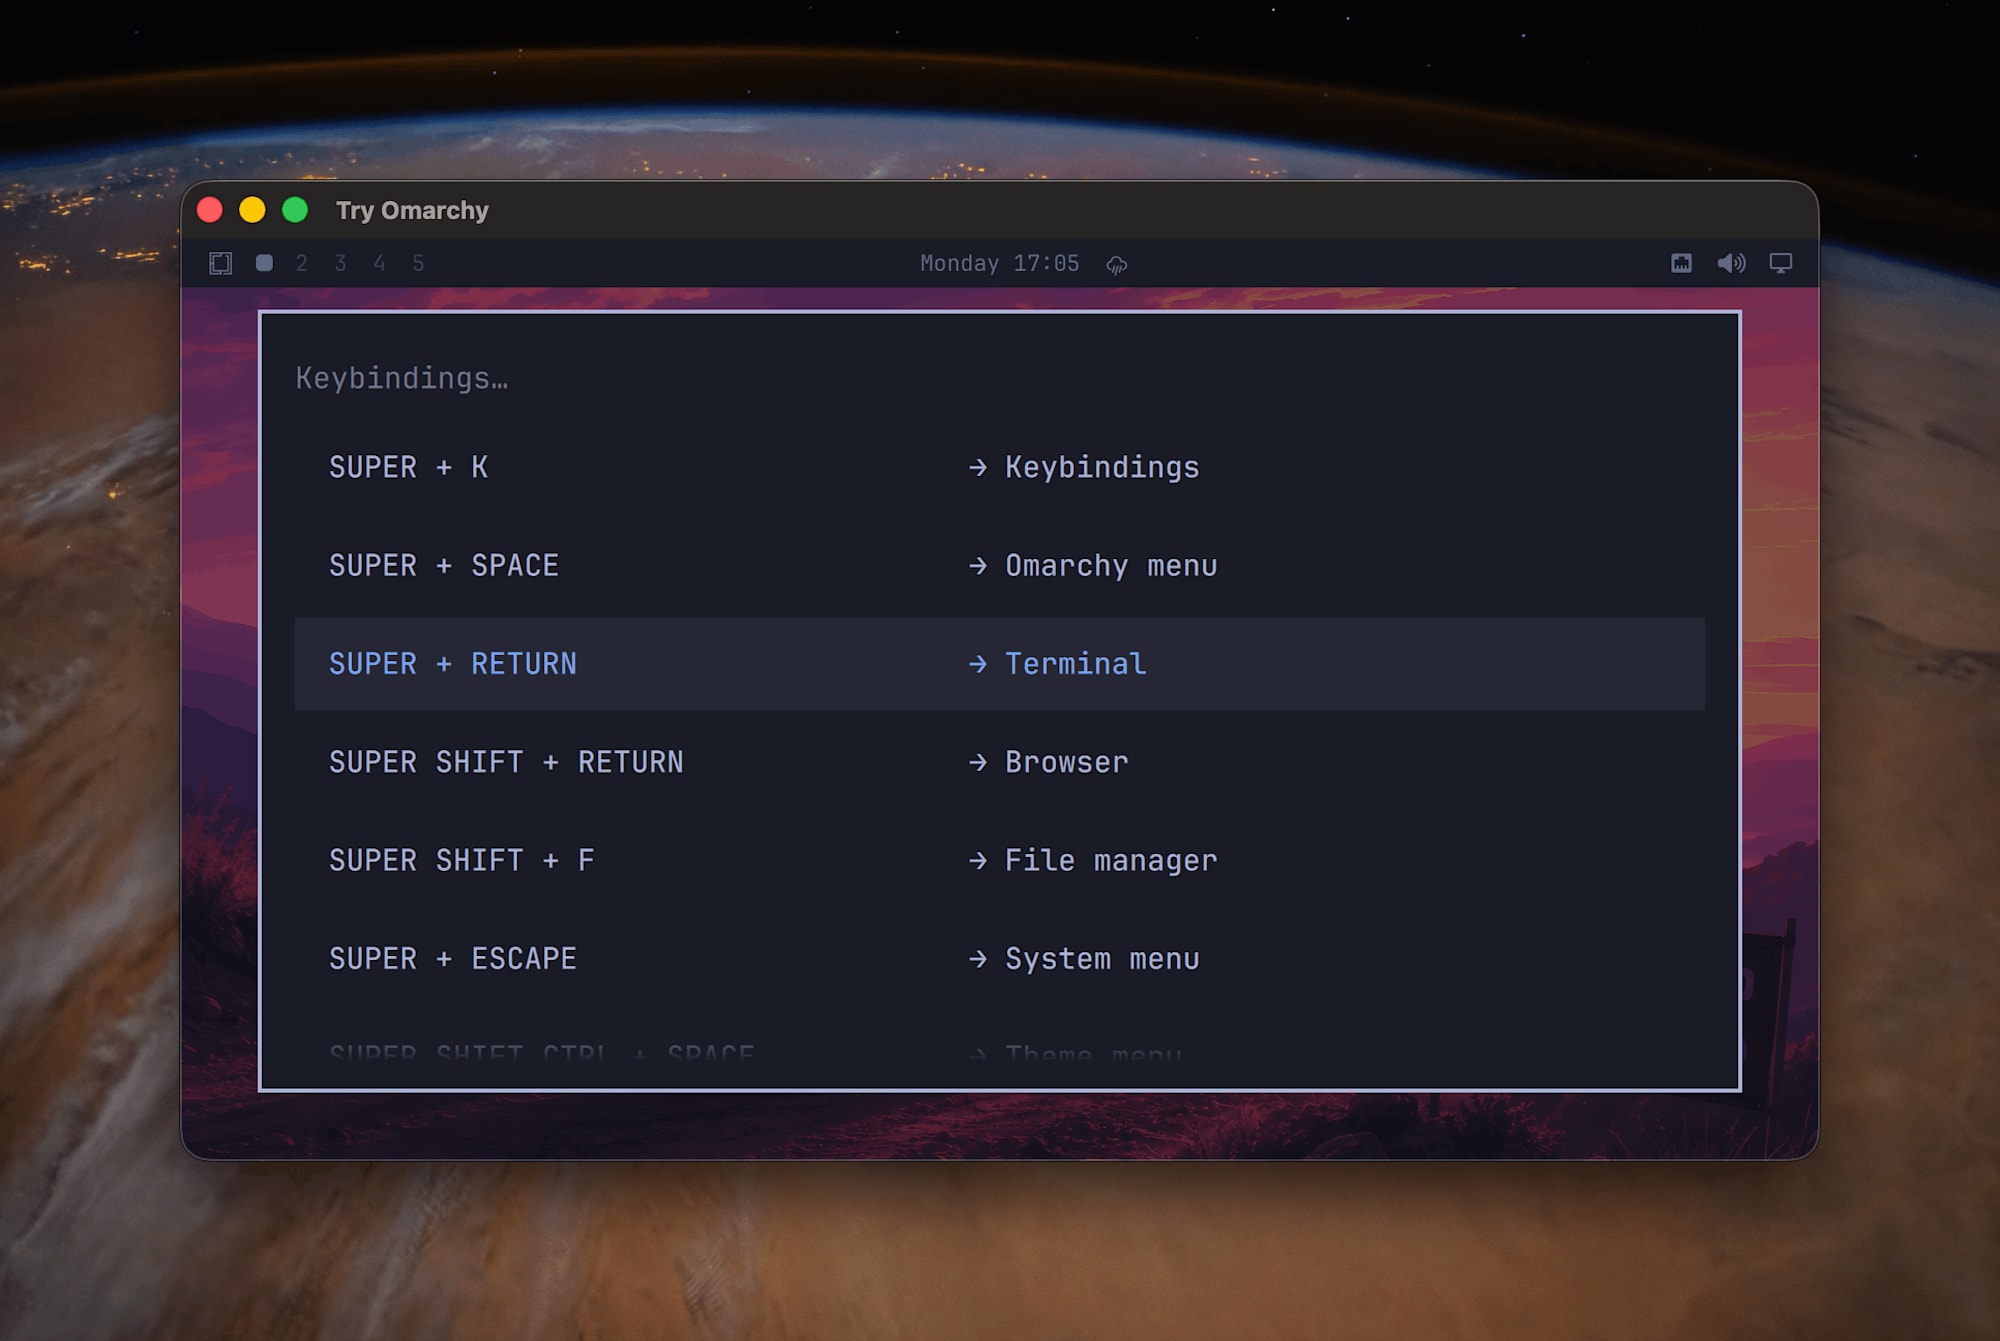The image size is (2000, 1341).
Task: Click the update icon beside the clock
Action: coord(1117,264)
